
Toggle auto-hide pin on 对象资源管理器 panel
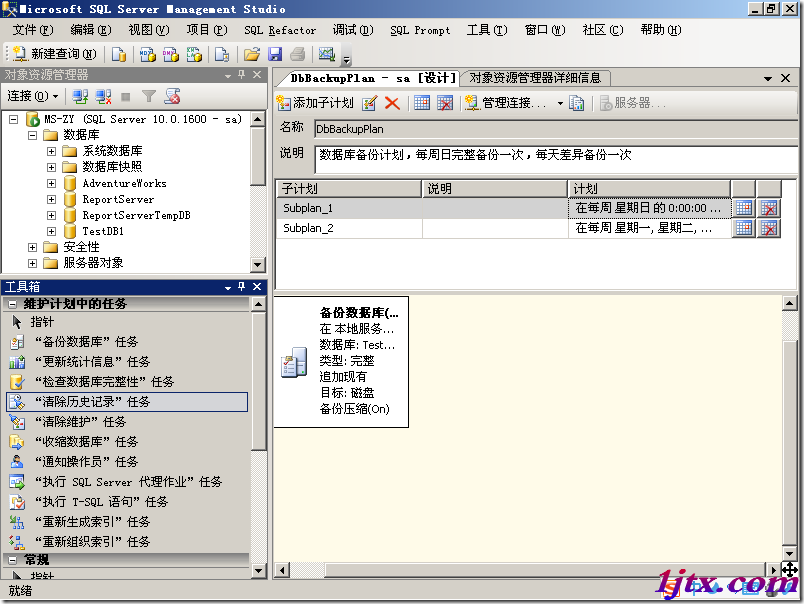point(242,75)
